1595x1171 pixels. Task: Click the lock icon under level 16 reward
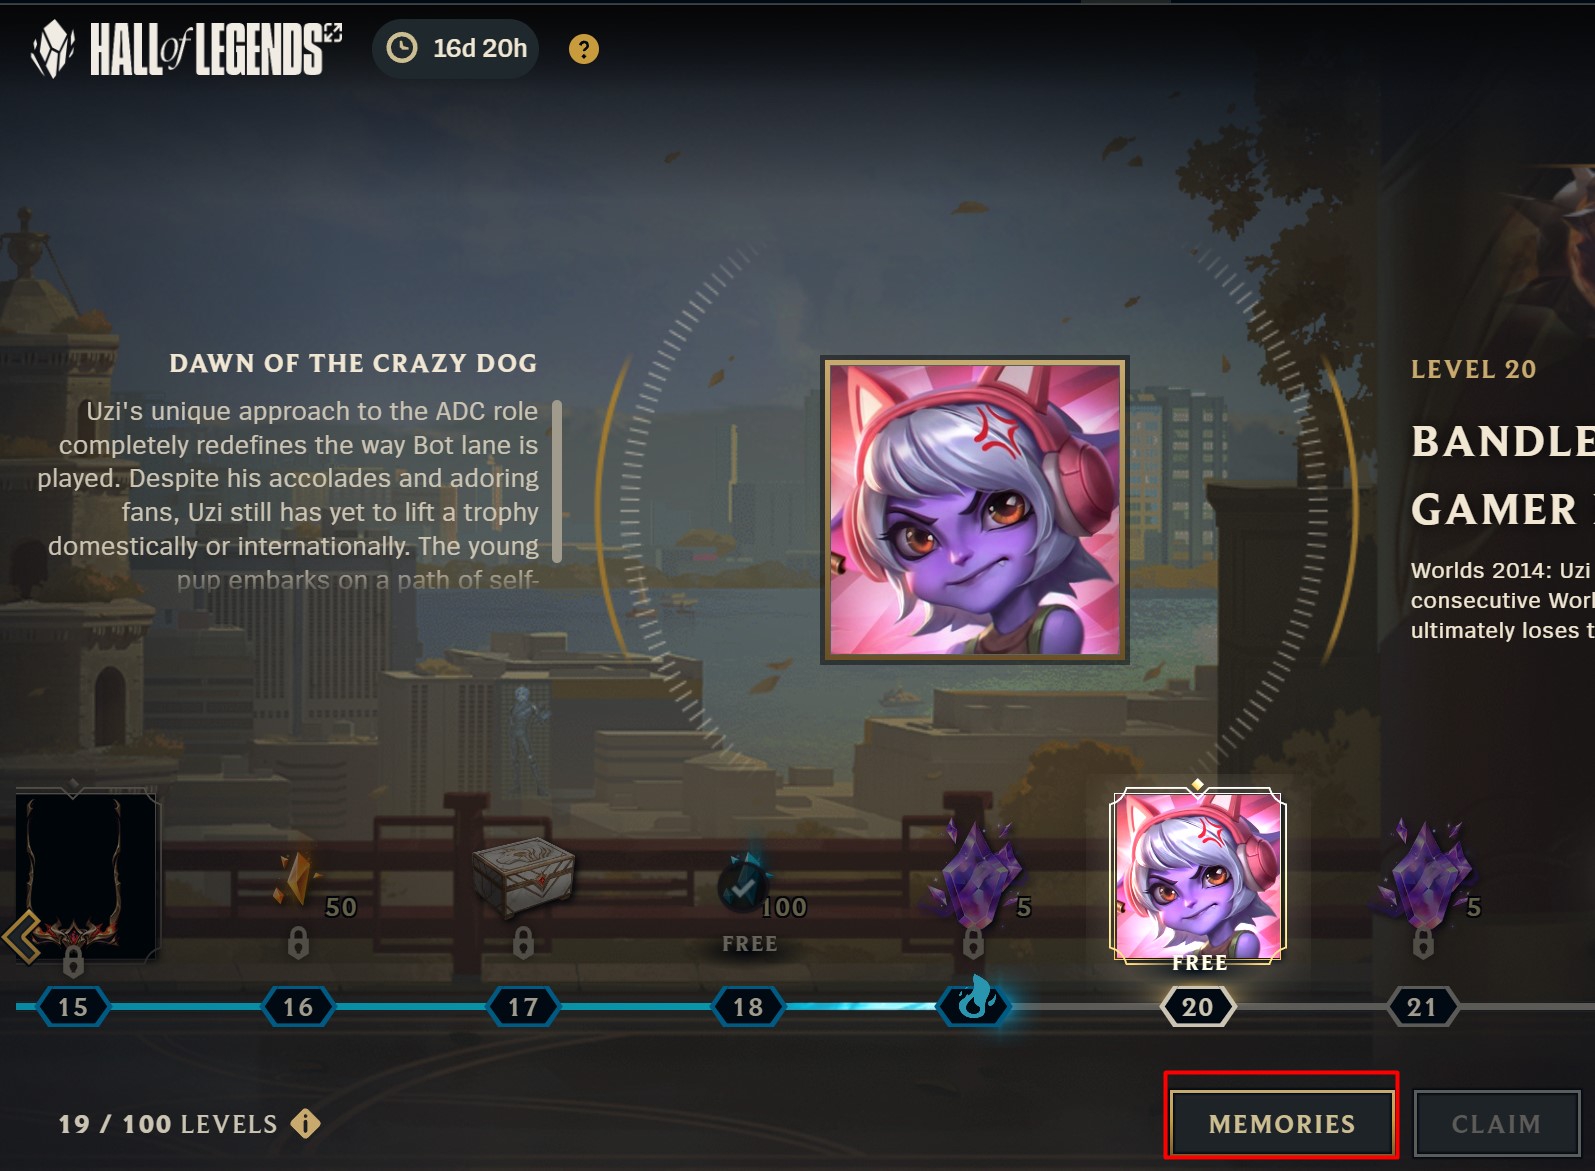298,942
